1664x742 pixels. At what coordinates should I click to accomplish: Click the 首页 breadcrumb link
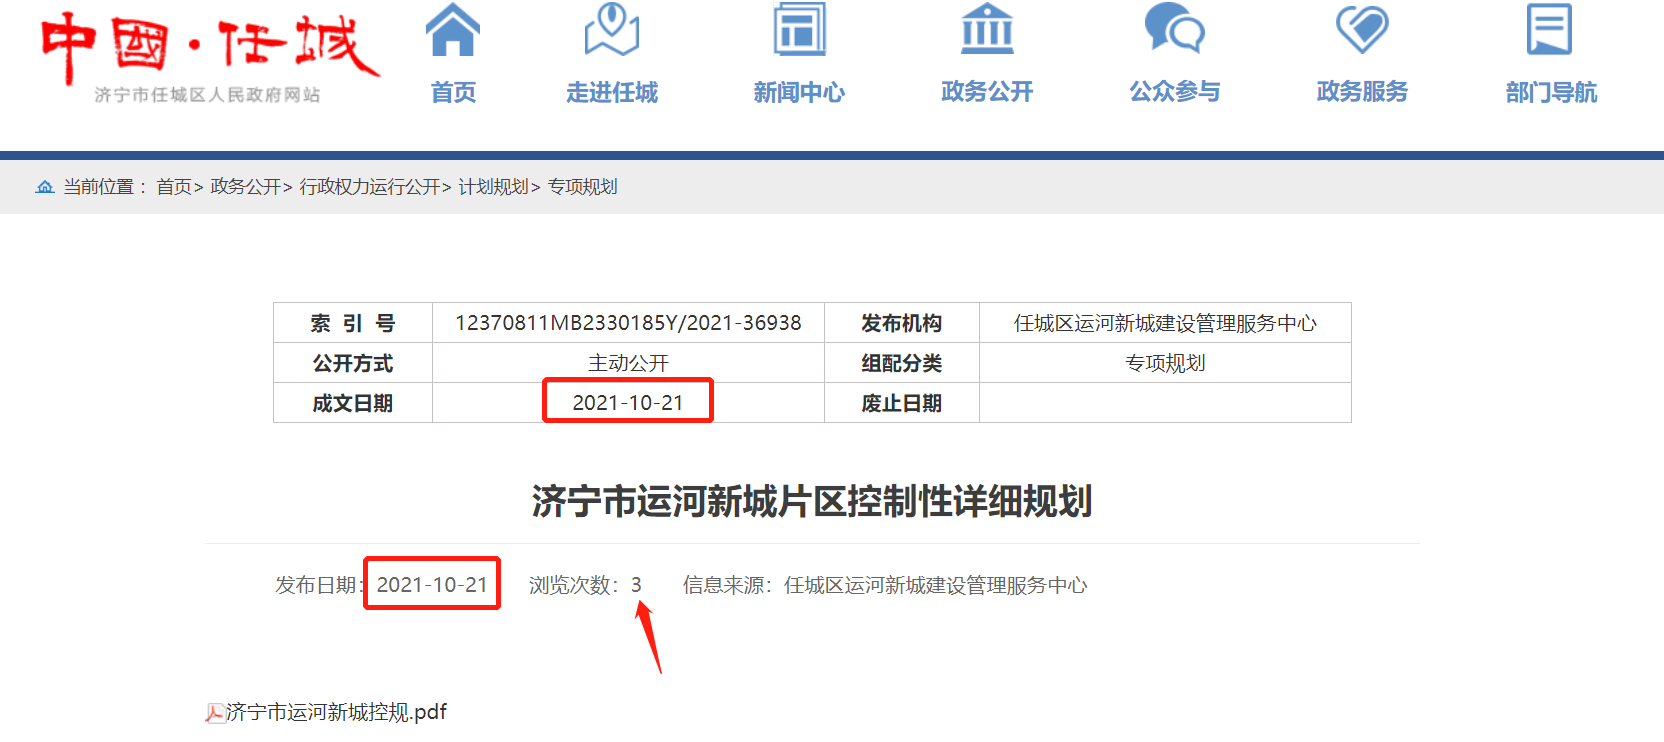174,187
